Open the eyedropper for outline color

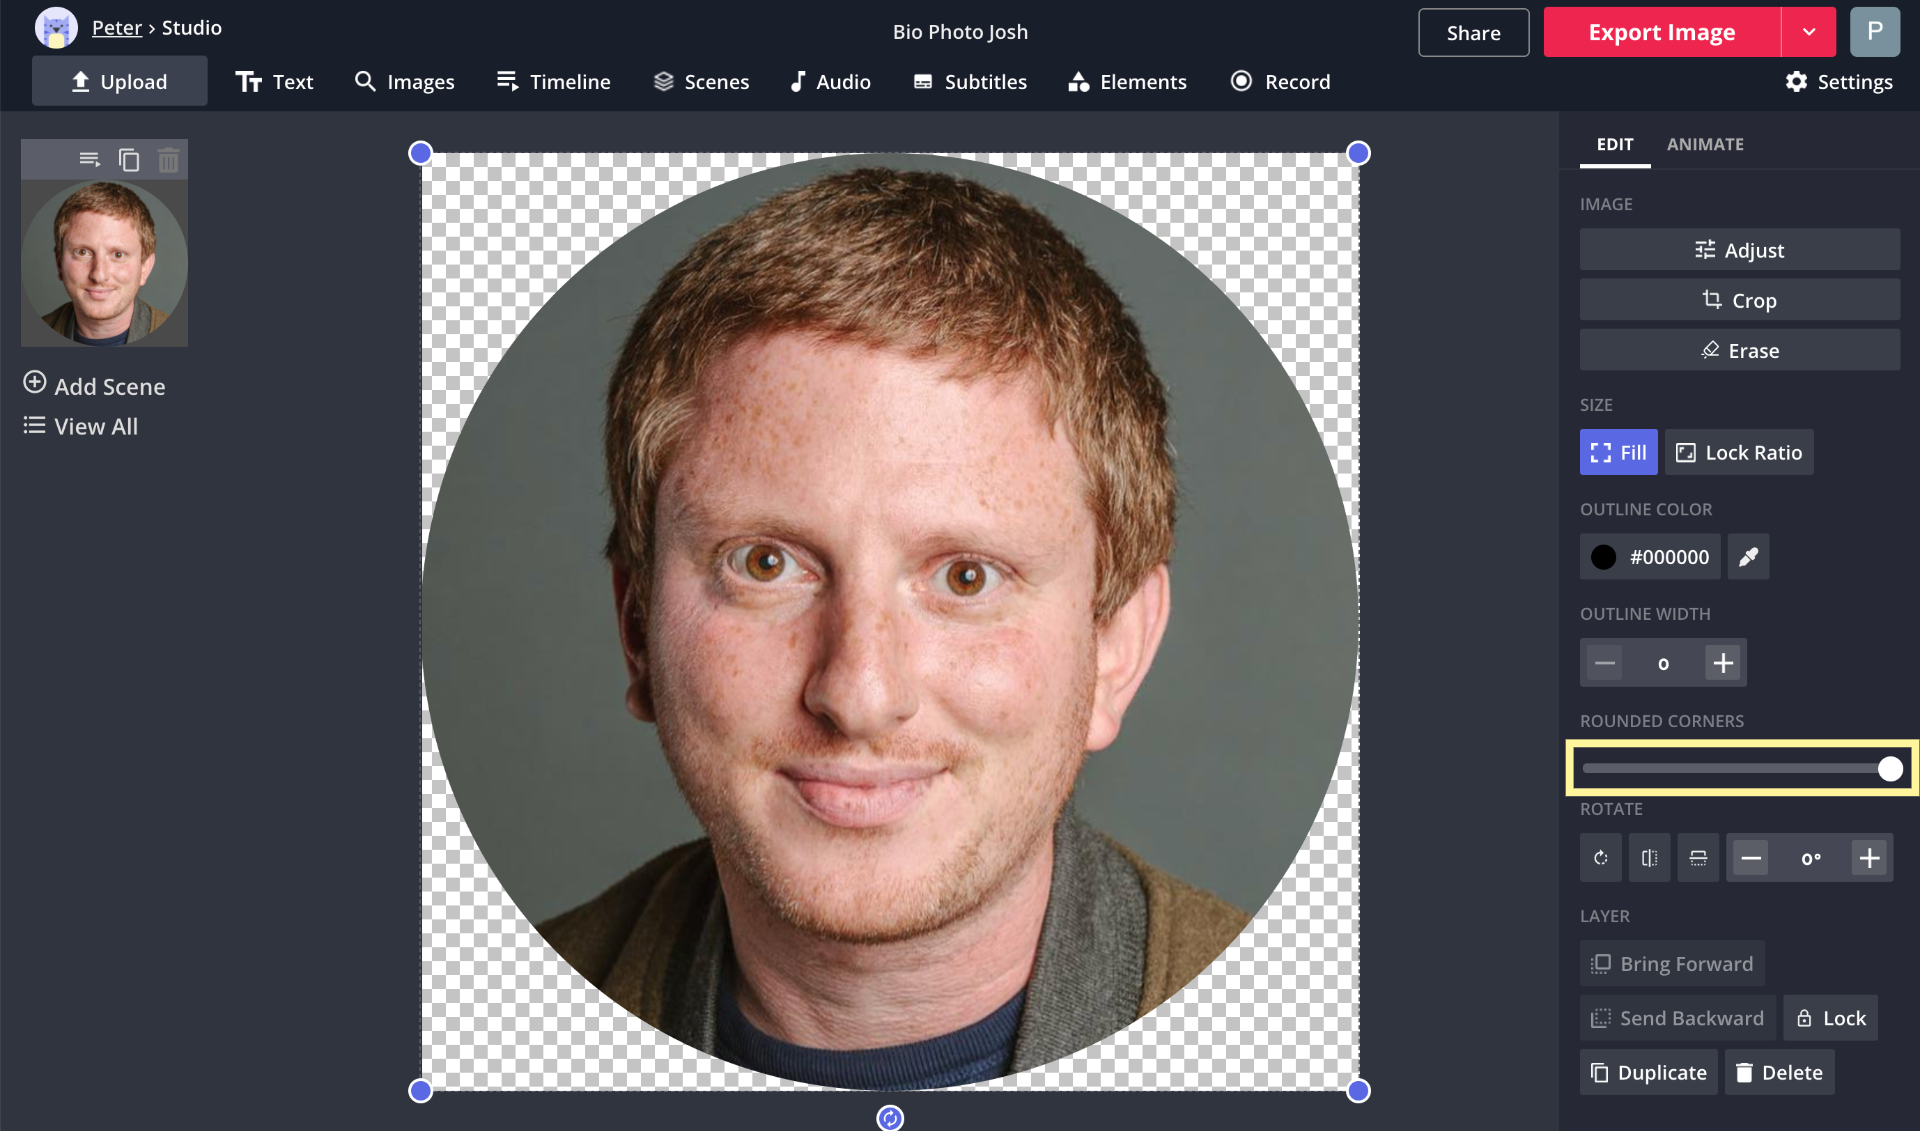1748,556
